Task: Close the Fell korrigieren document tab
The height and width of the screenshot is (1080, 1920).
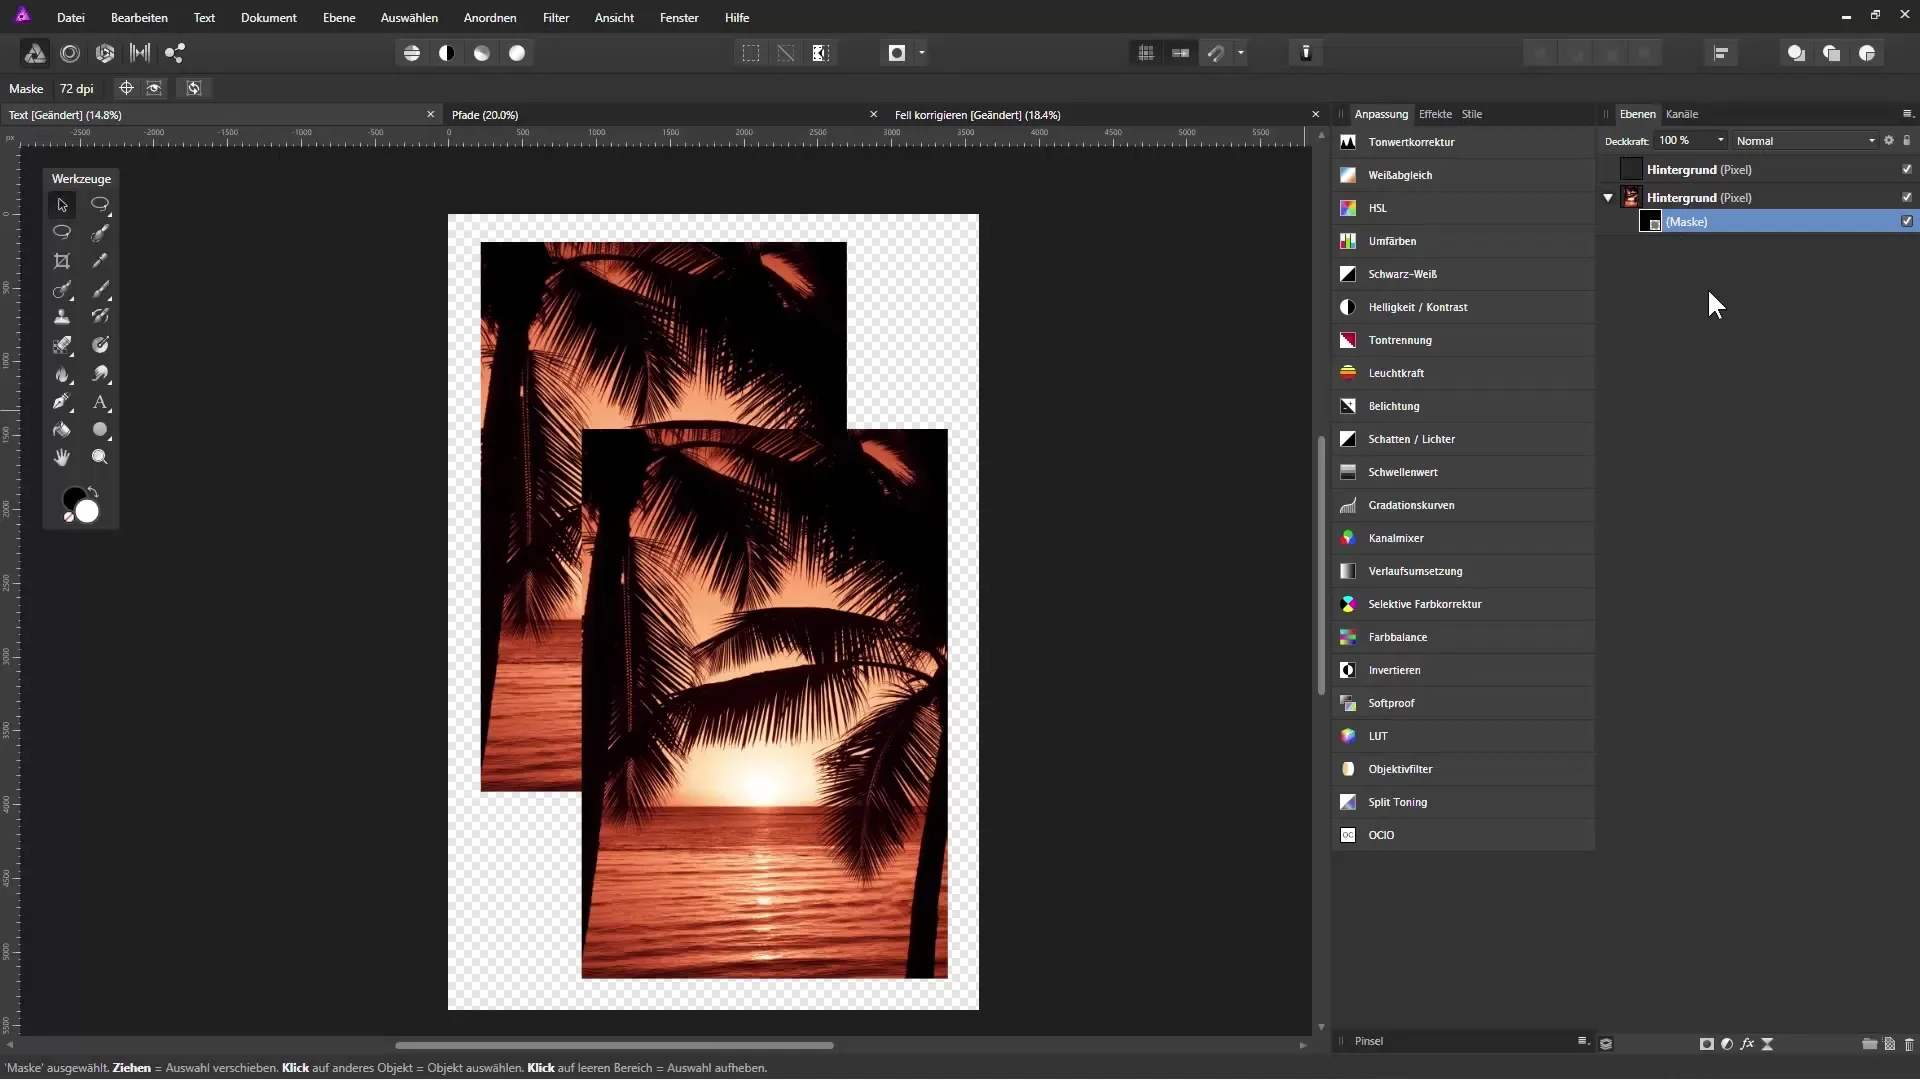Action: pyautogui.click(x=1315, y=115)
